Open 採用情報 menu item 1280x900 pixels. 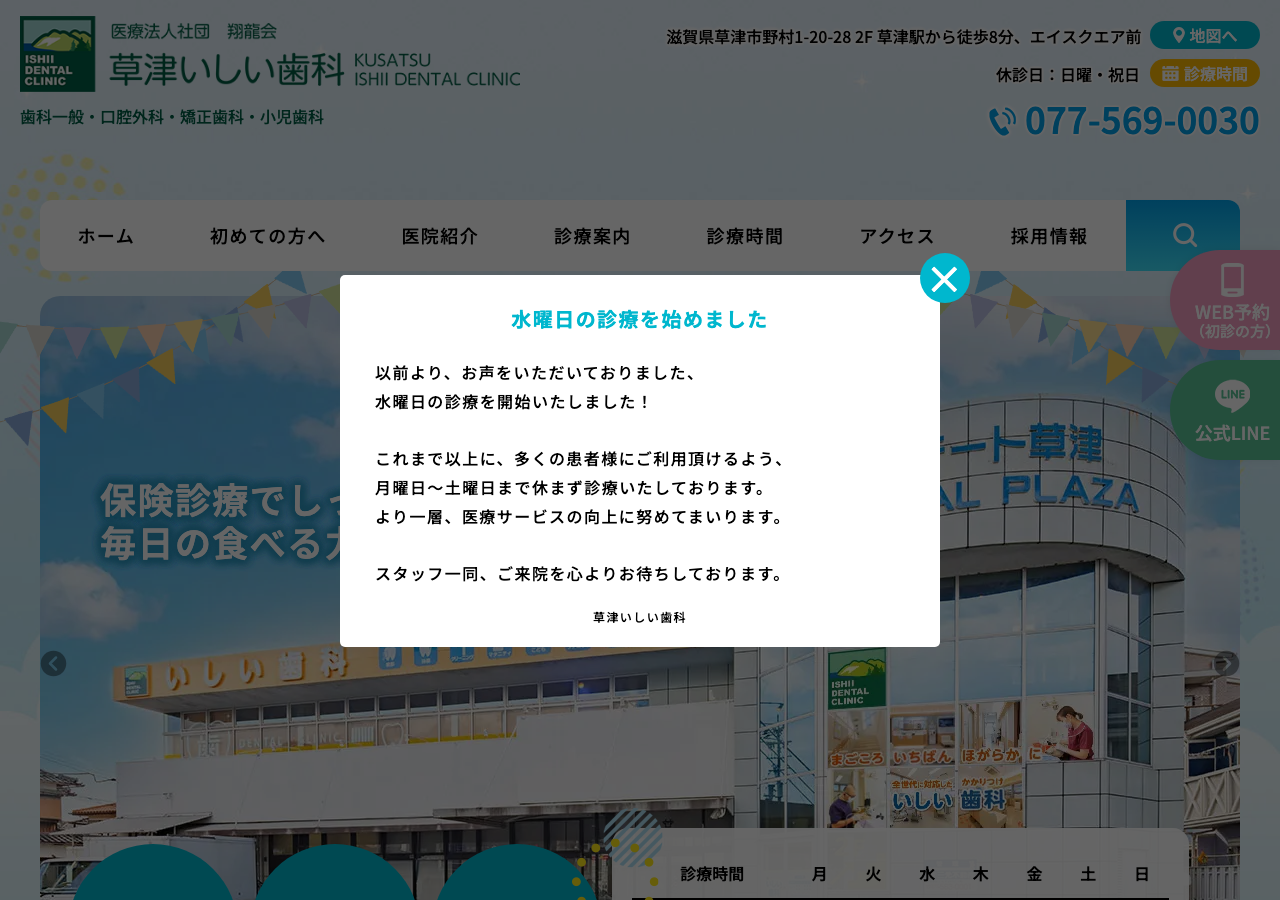coord(1049,236)
